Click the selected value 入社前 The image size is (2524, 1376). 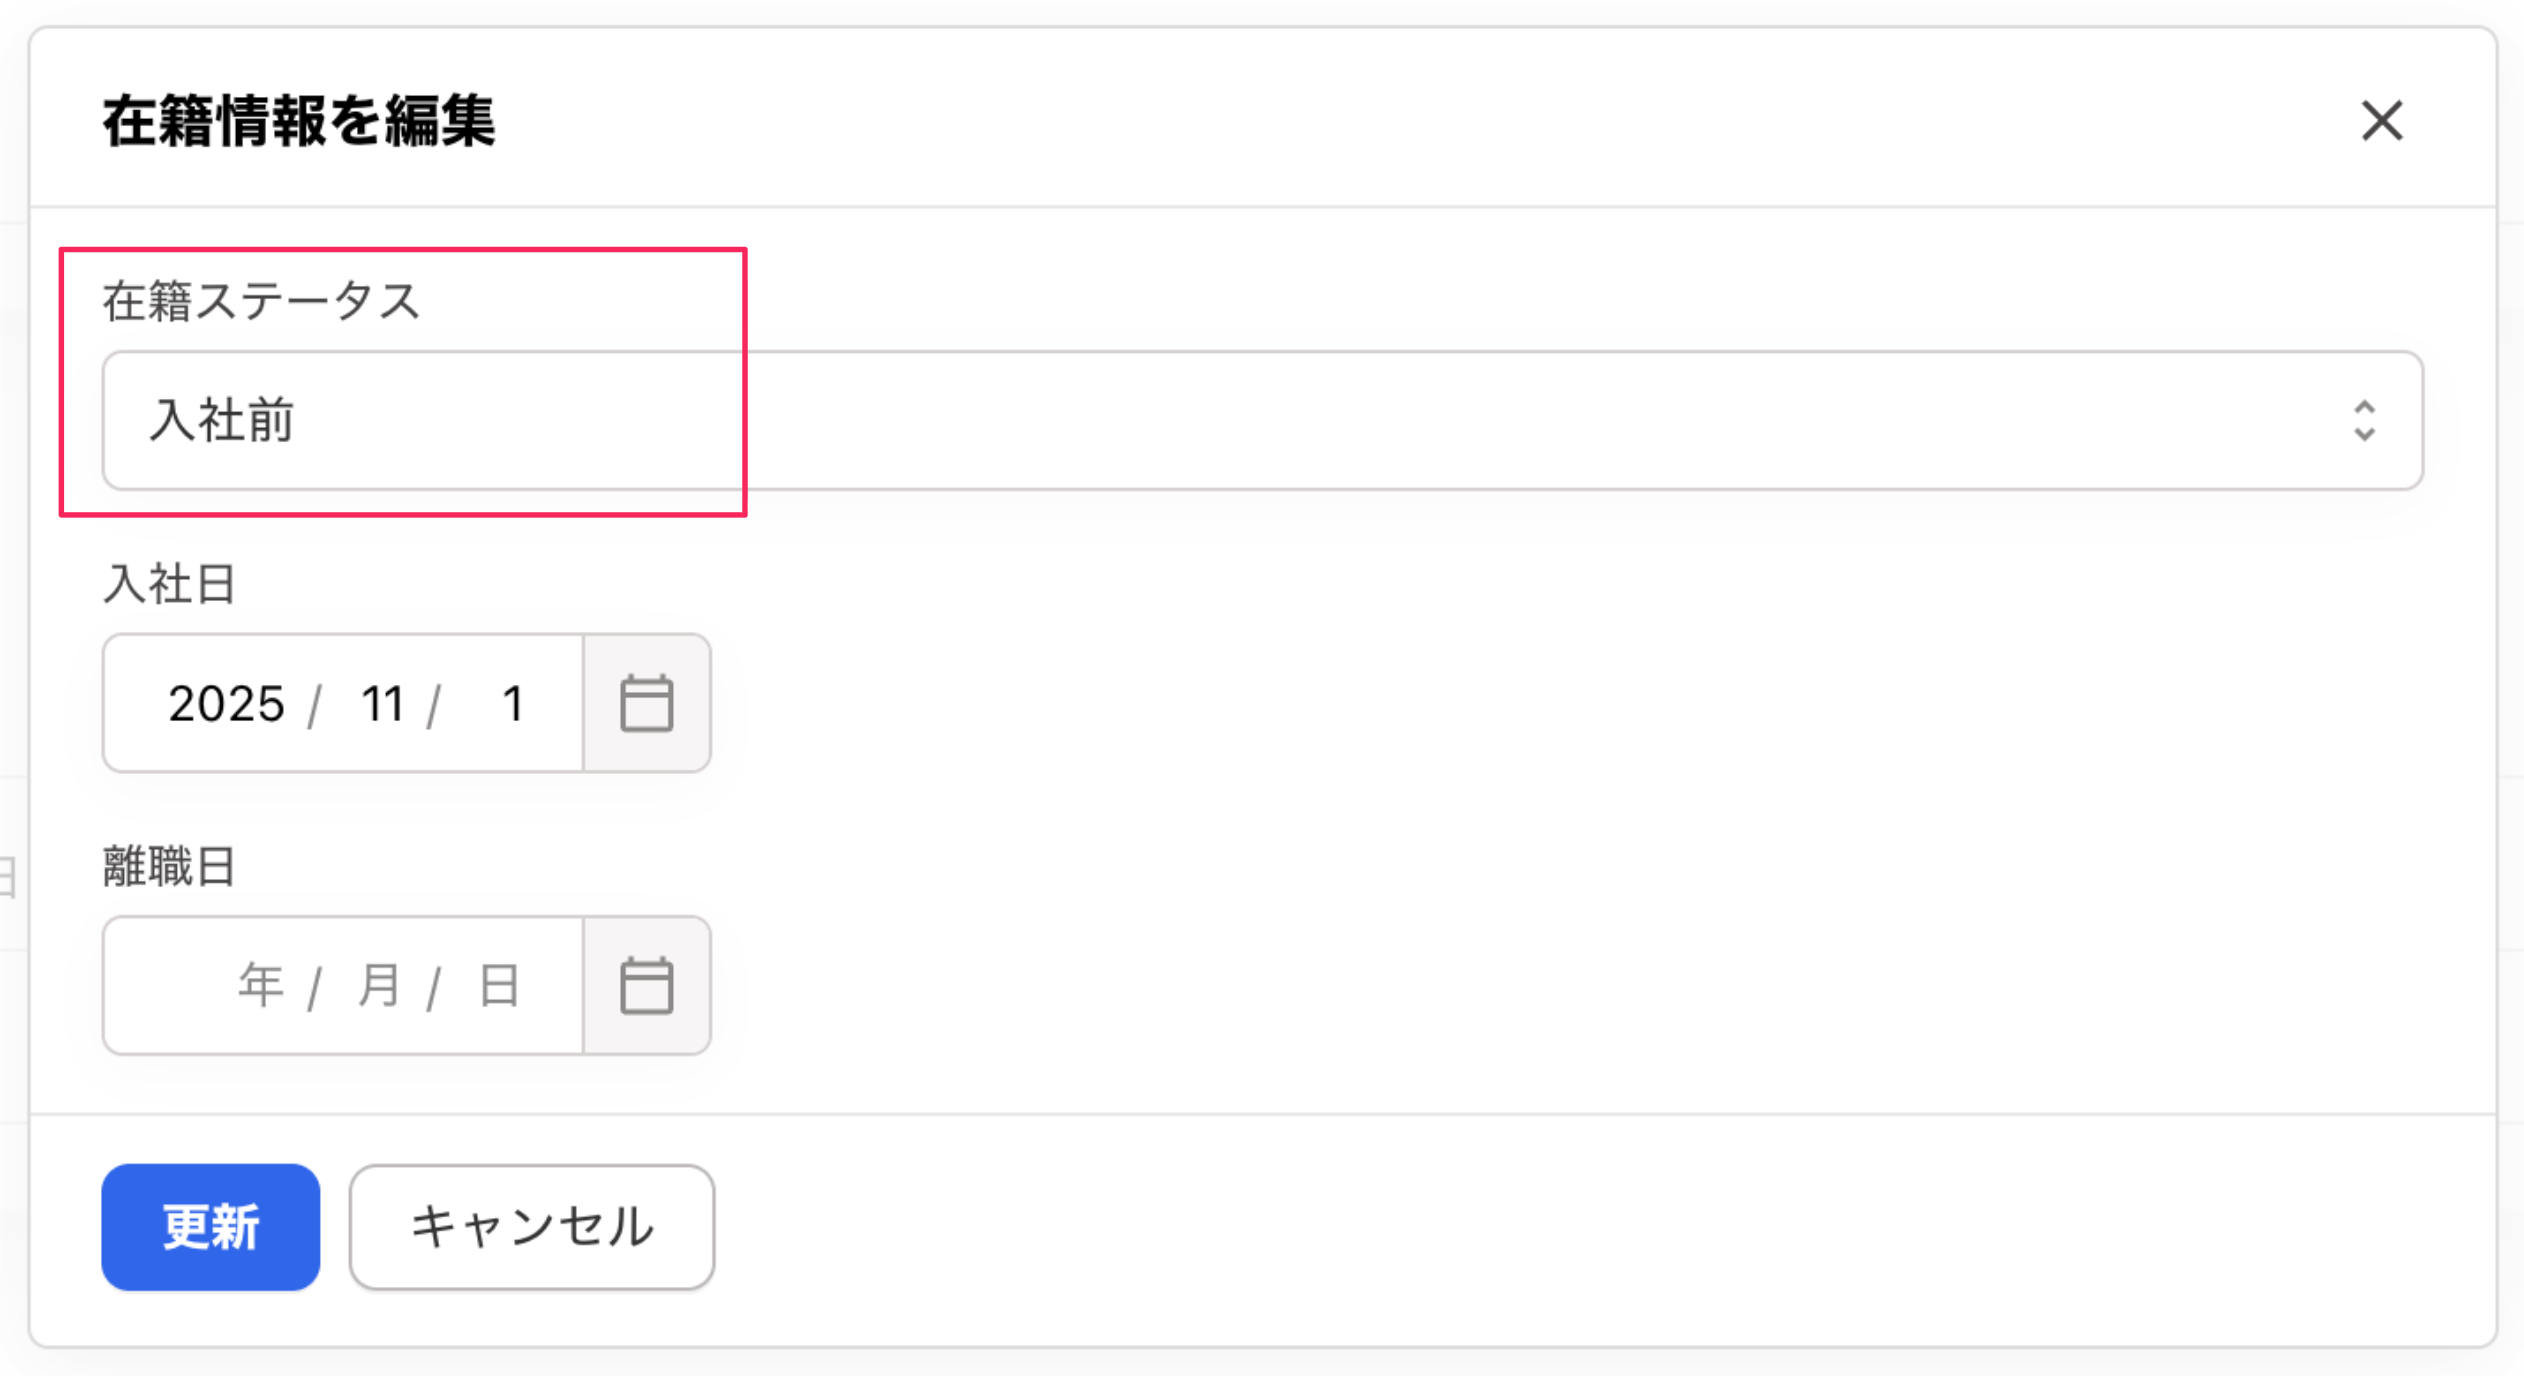[222, 420]
